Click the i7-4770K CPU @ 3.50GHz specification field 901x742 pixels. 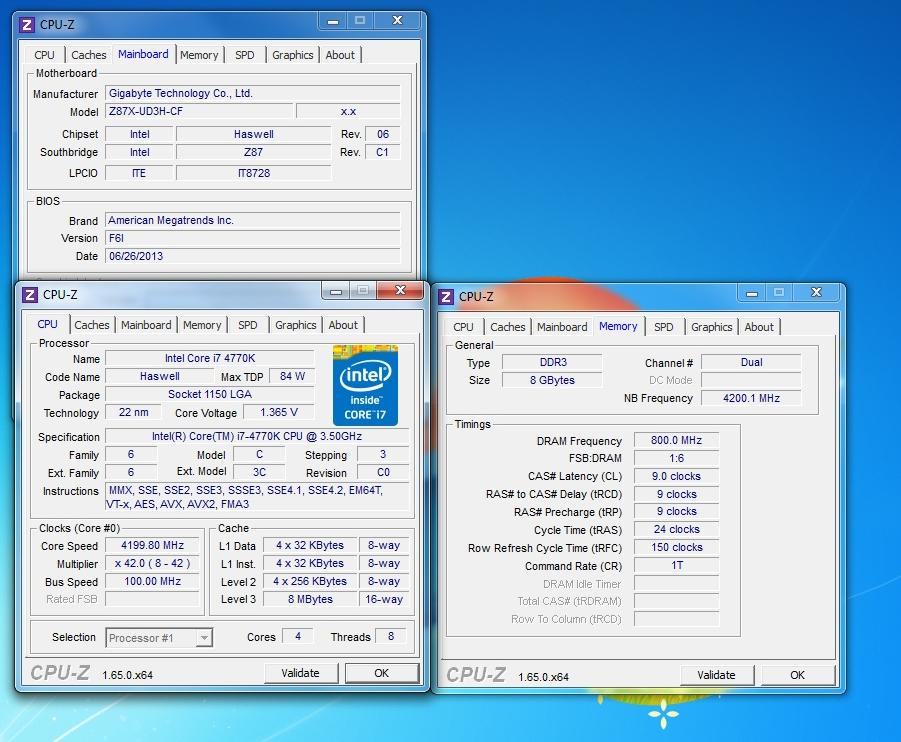point(257,436)
